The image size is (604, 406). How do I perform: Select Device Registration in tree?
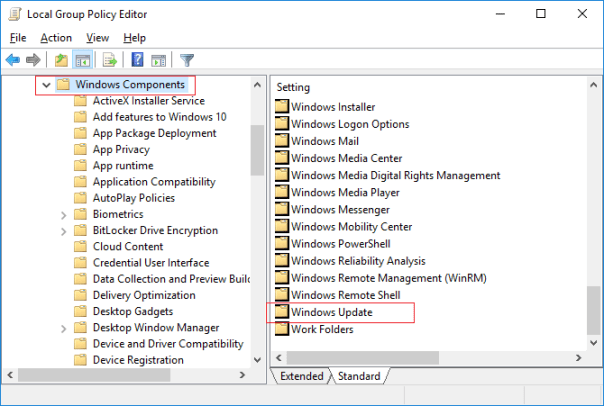pyautogui.click(x=138, y=360)
